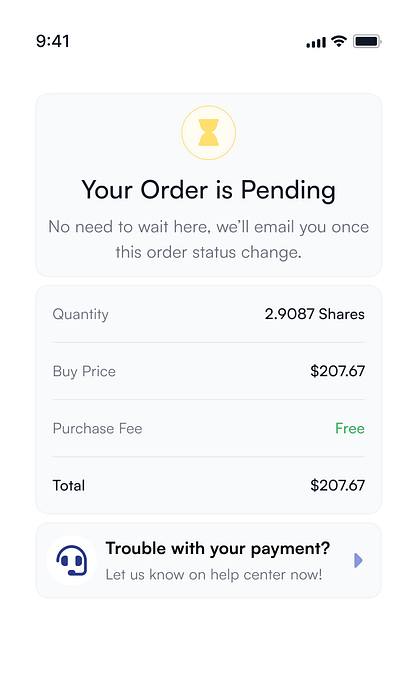Screen dimensions: 416x680
Task: Select "Trouble with your payment?" heading
Action: coord(218,548)
